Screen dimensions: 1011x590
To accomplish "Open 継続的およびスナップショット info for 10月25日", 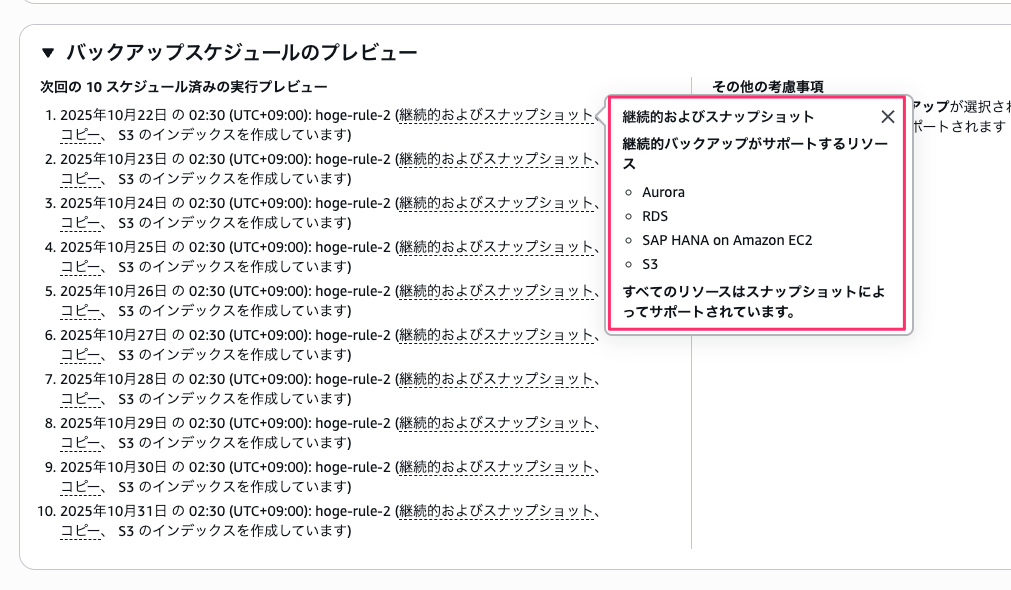I will pos(495,247).
